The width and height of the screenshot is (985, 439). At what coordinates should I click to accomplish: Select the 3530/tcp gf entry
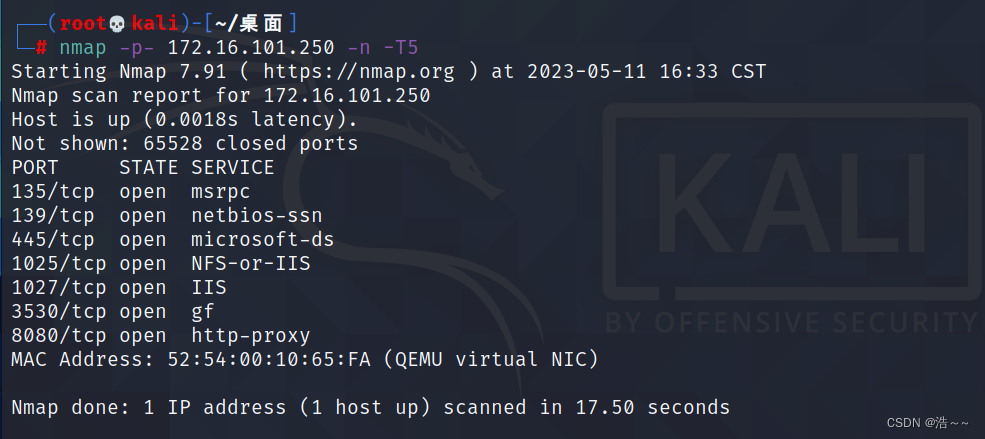[112, 311]
